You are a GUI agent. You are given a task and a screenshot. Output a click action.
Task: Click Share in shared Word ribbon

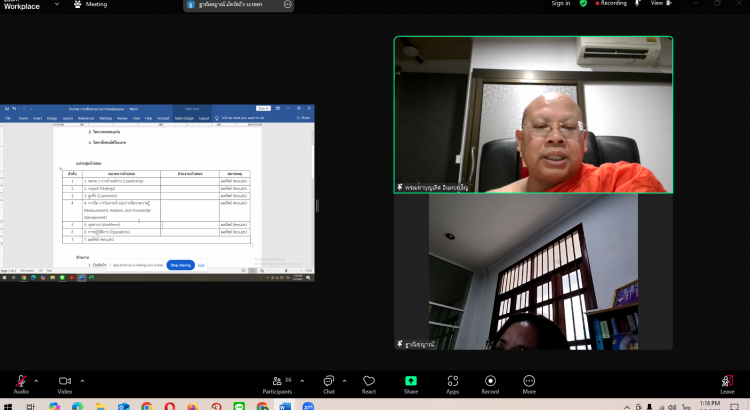[x=303, y=118]
